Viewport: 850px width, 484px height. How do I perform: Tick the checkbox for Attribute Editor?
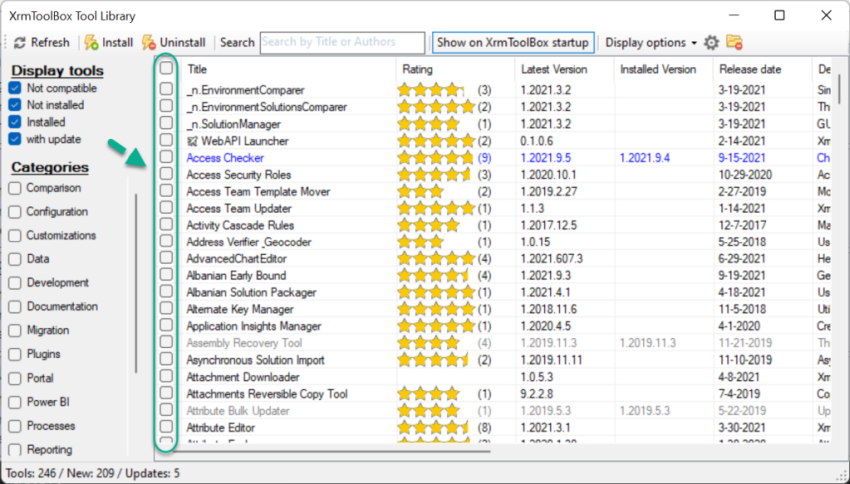coord(166,427)
